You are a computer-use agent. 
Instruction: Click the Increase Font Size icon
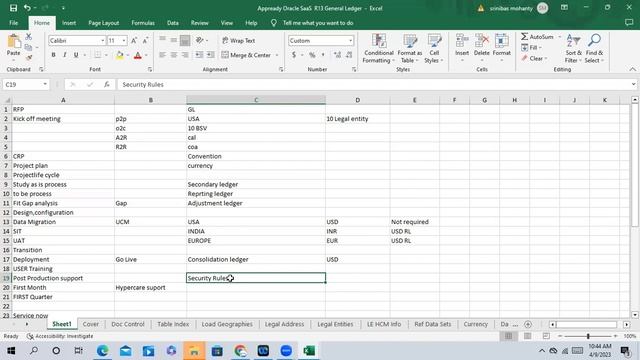pos(134,40)
